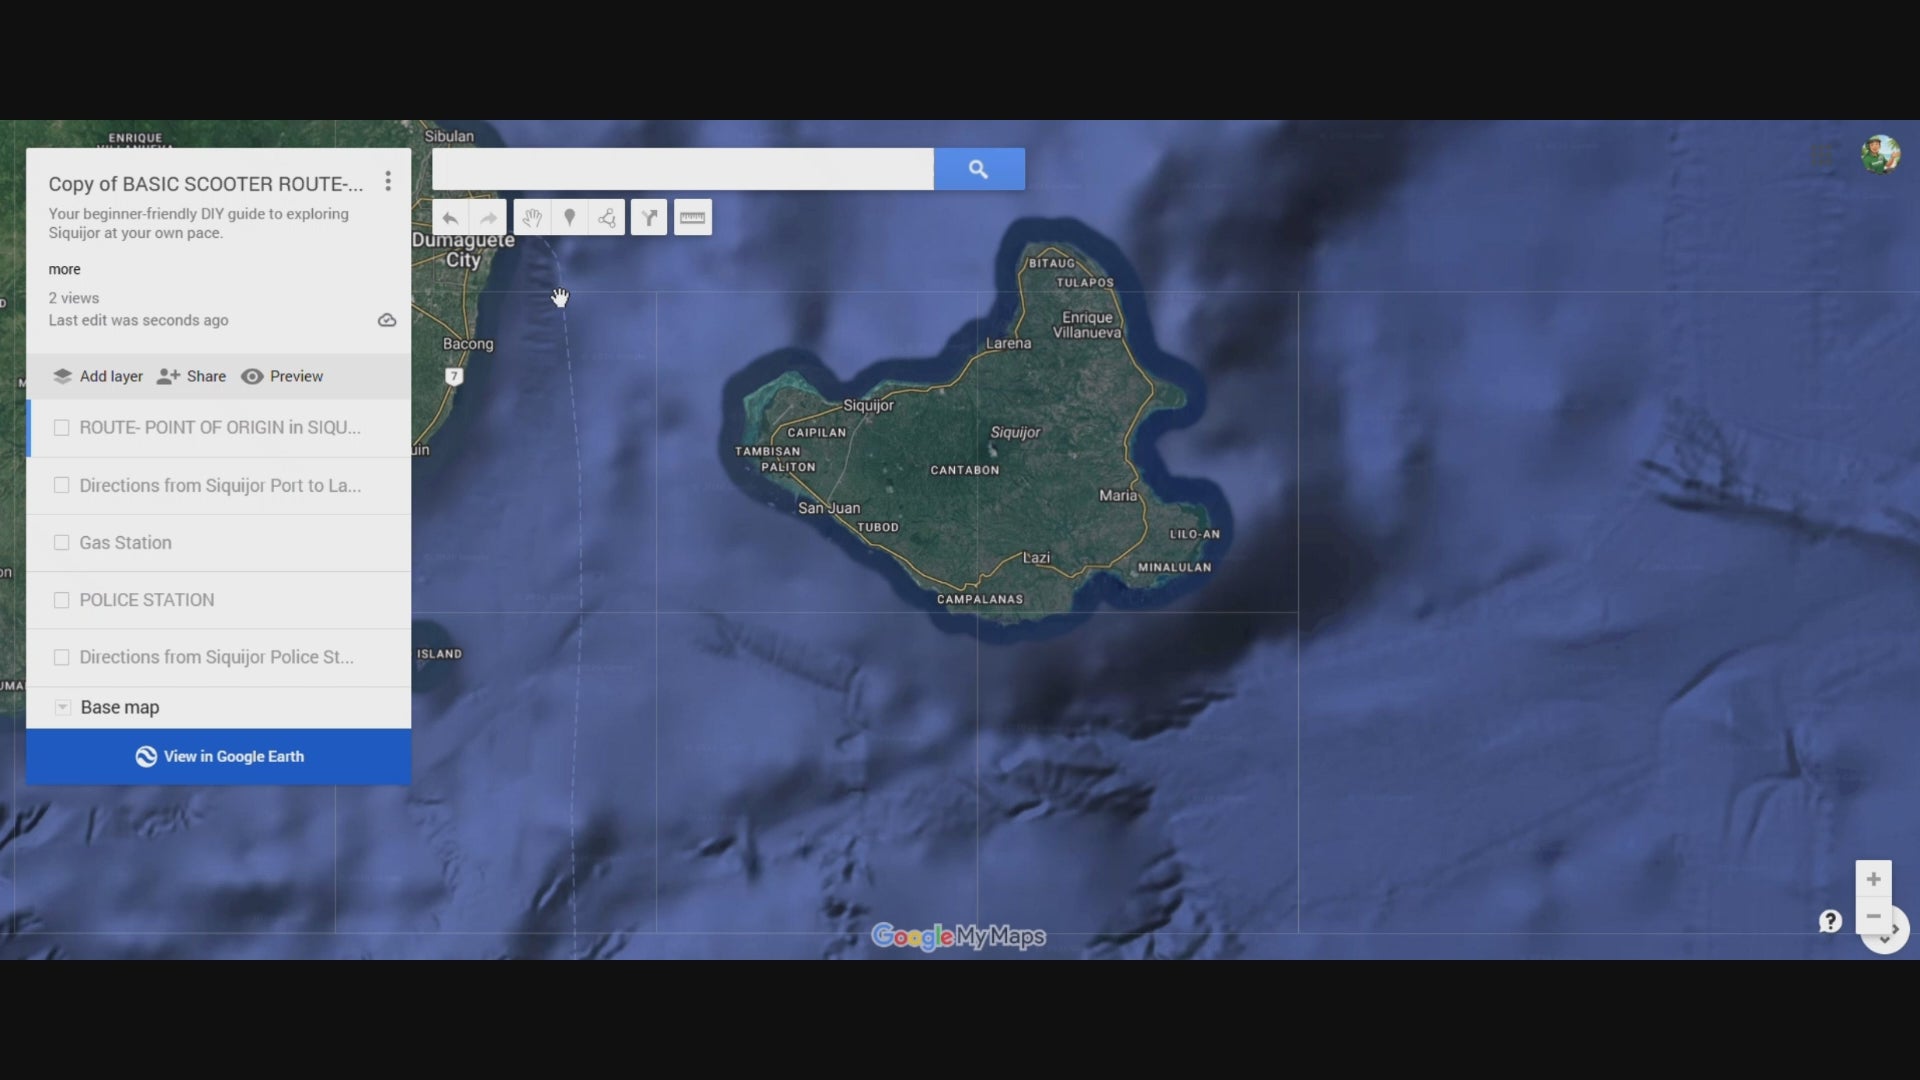Click the Undo arrow in the map toolbar
Screen dimensions: 1920x1080
pos(451,218)
